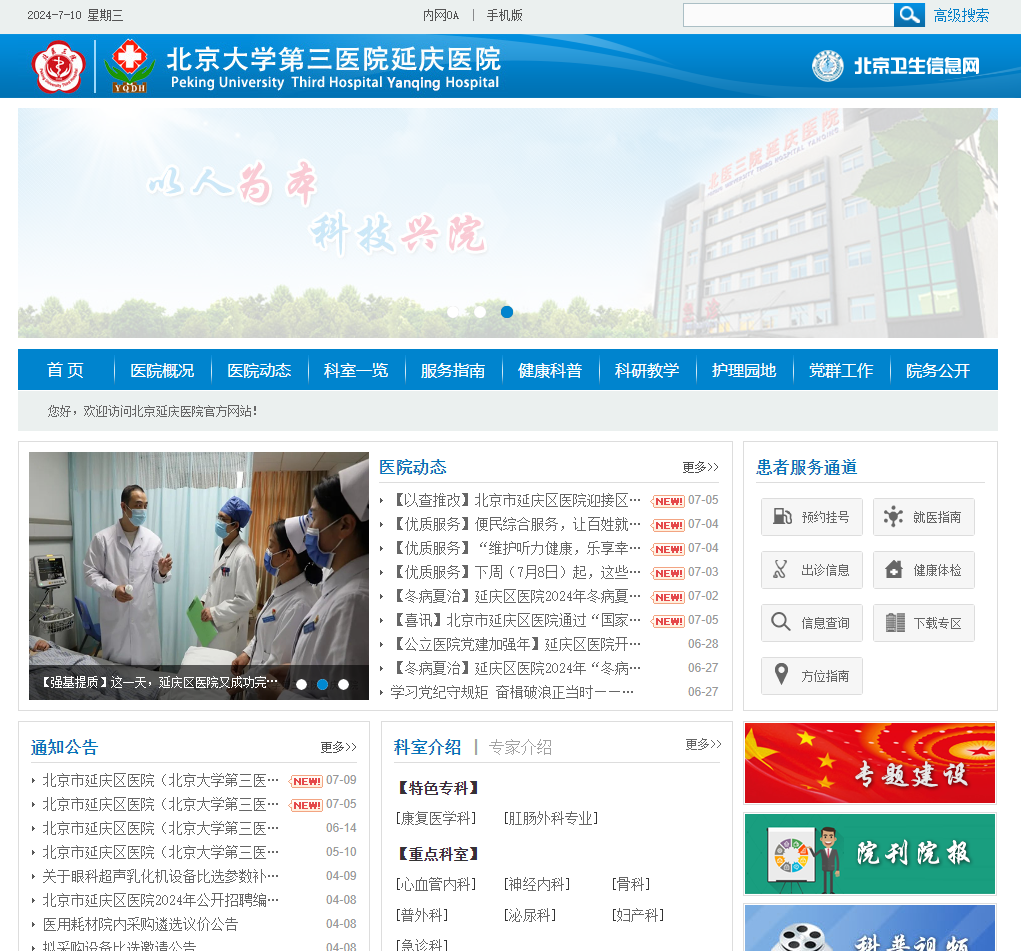
Task: Open 关于眼科超声乳化机设备比选 notice
Action: point(160,876)
